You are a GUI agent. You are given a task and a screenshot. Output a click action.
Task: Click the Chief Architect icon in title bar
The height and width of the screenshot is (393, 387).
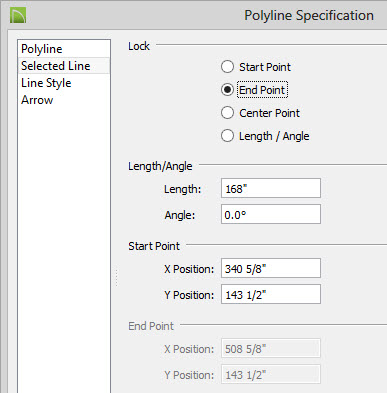pyautogui.click(x=18, y=16)
